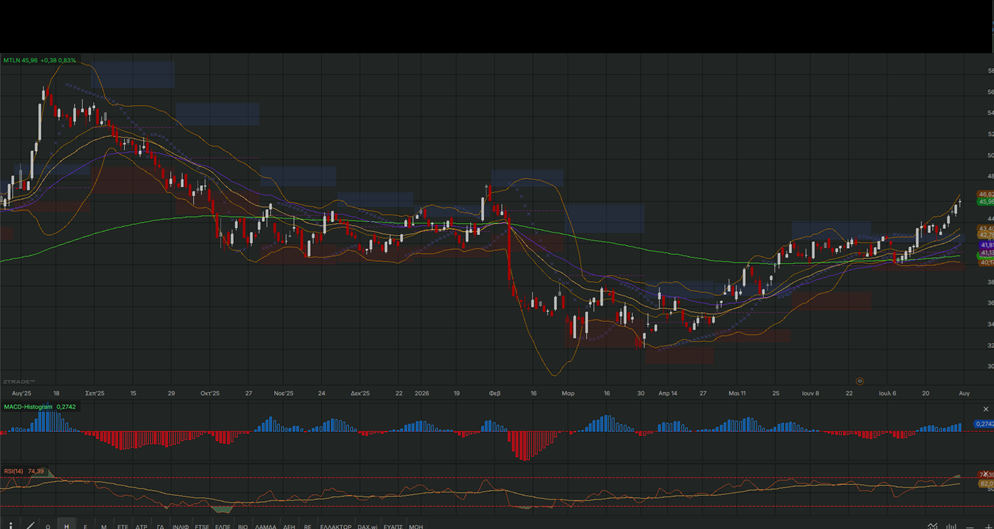The width and height of the screenshot is (994, 529).
Task: Click the Νοε'25 date label
Action: [x=283, y=393]
